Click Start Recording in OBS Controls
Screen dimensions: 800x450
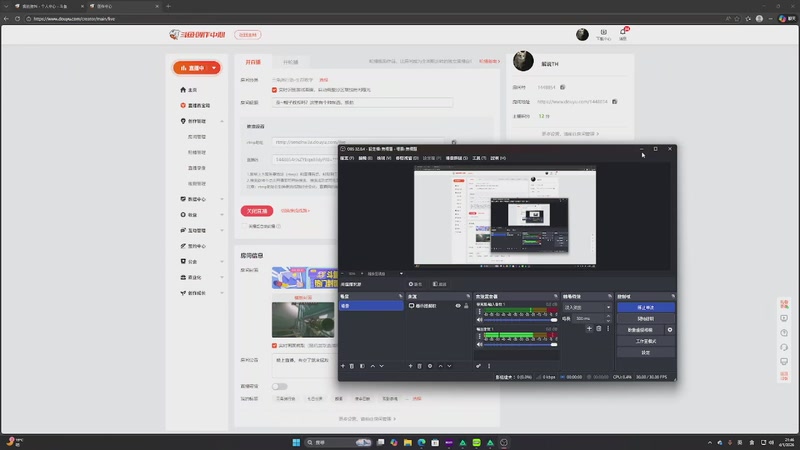(645, 319)
